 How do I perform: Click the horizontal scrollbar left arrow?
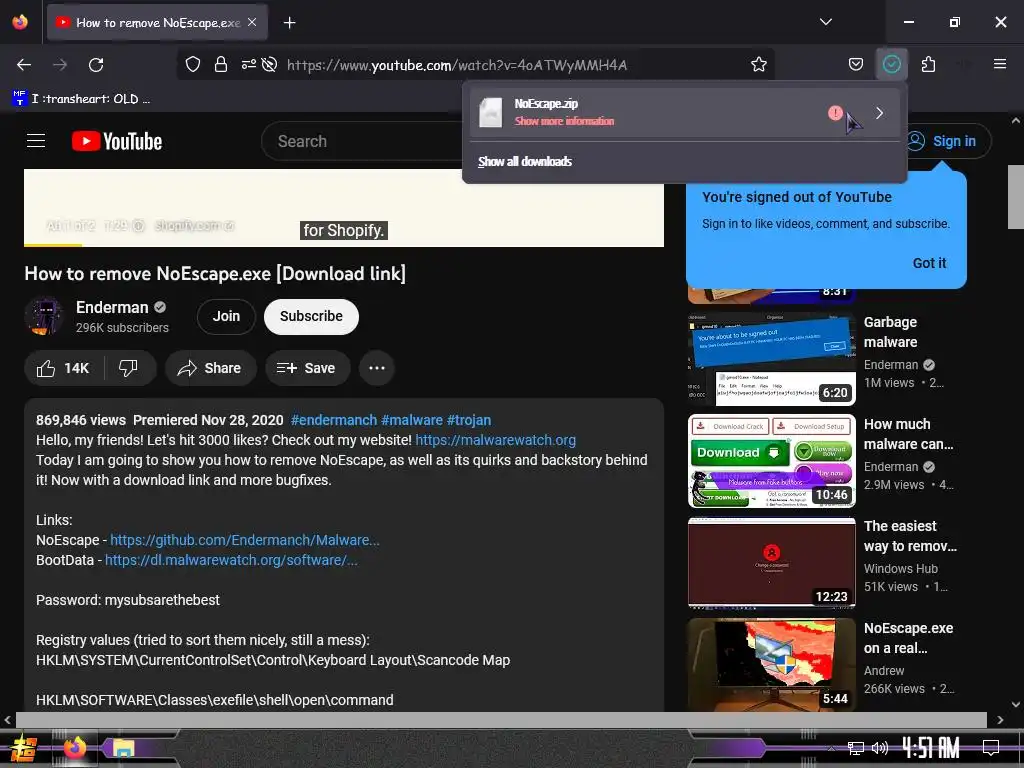(x=7, y=720)
